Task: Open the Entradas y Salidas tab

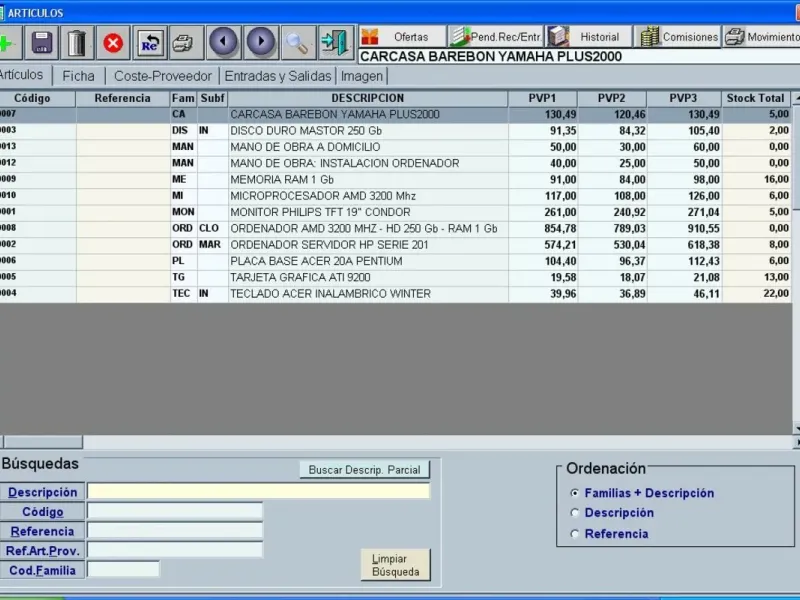Action: click(x=278, y=75)
